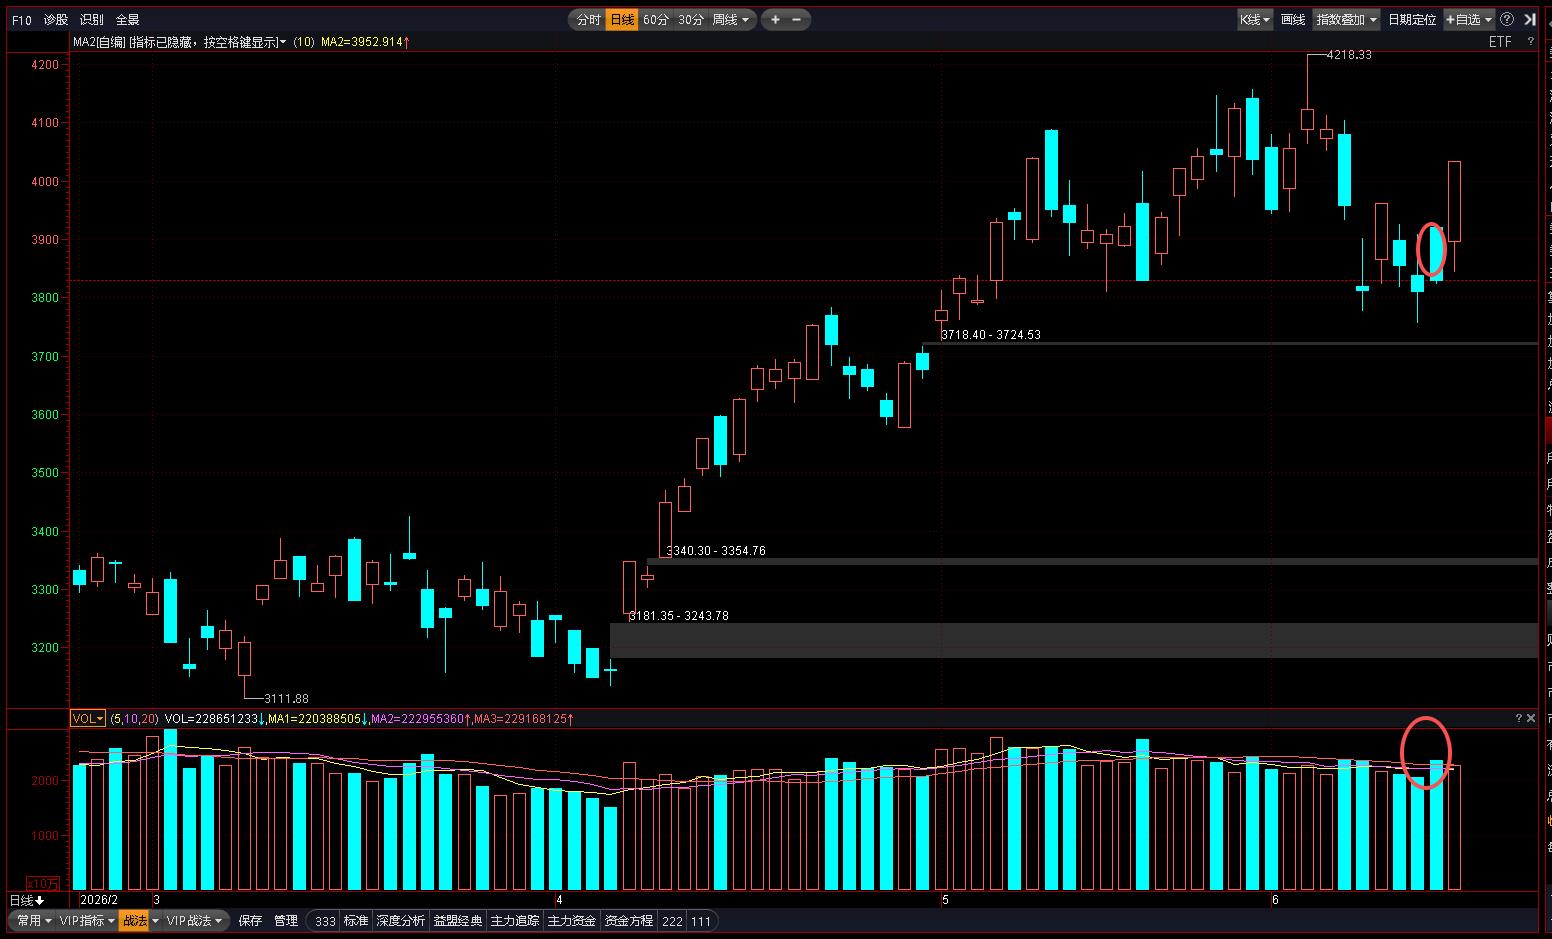Click the 4218.33 high price label

[1349, 55]
